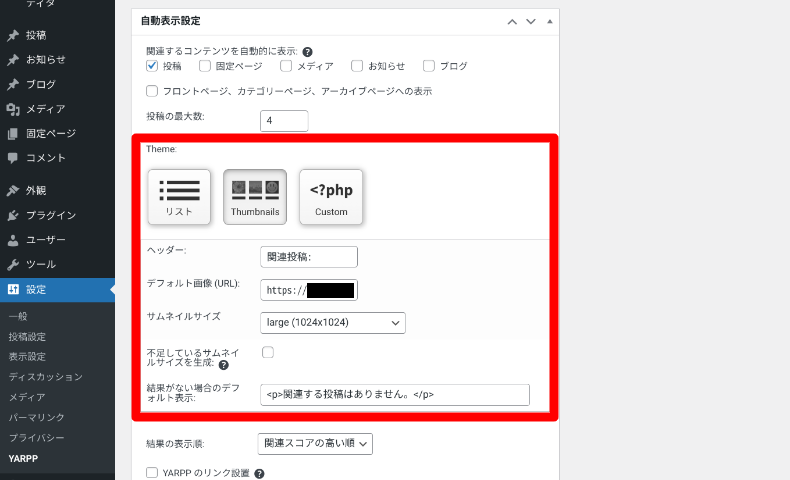Go to プライバシー settings submenu
The image size is (790, 480).
point(36,438)
